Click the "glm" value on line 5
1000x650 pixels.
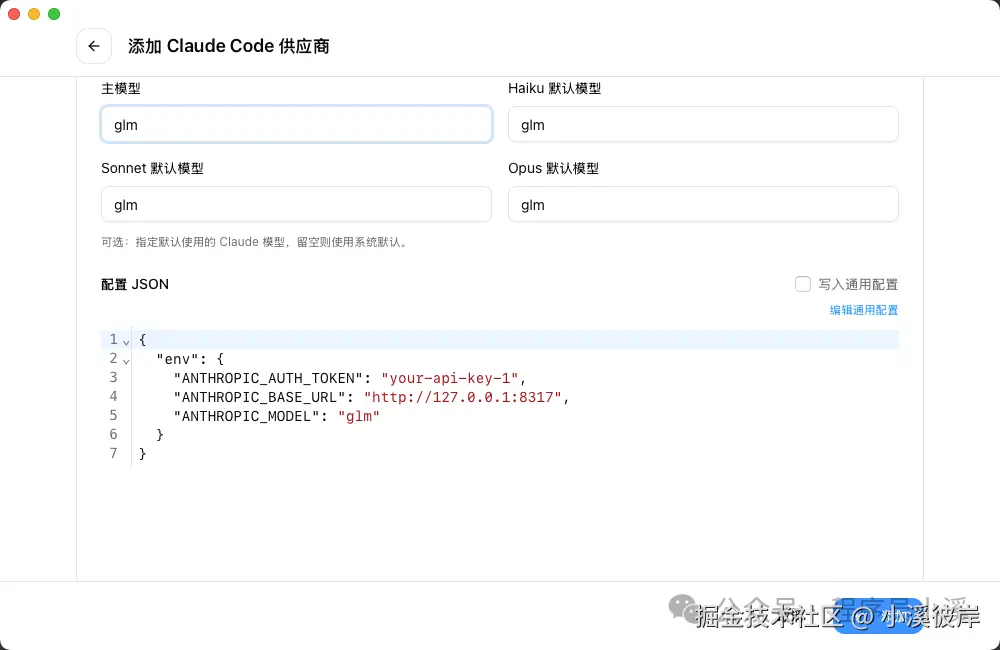[x=358, y=417]
